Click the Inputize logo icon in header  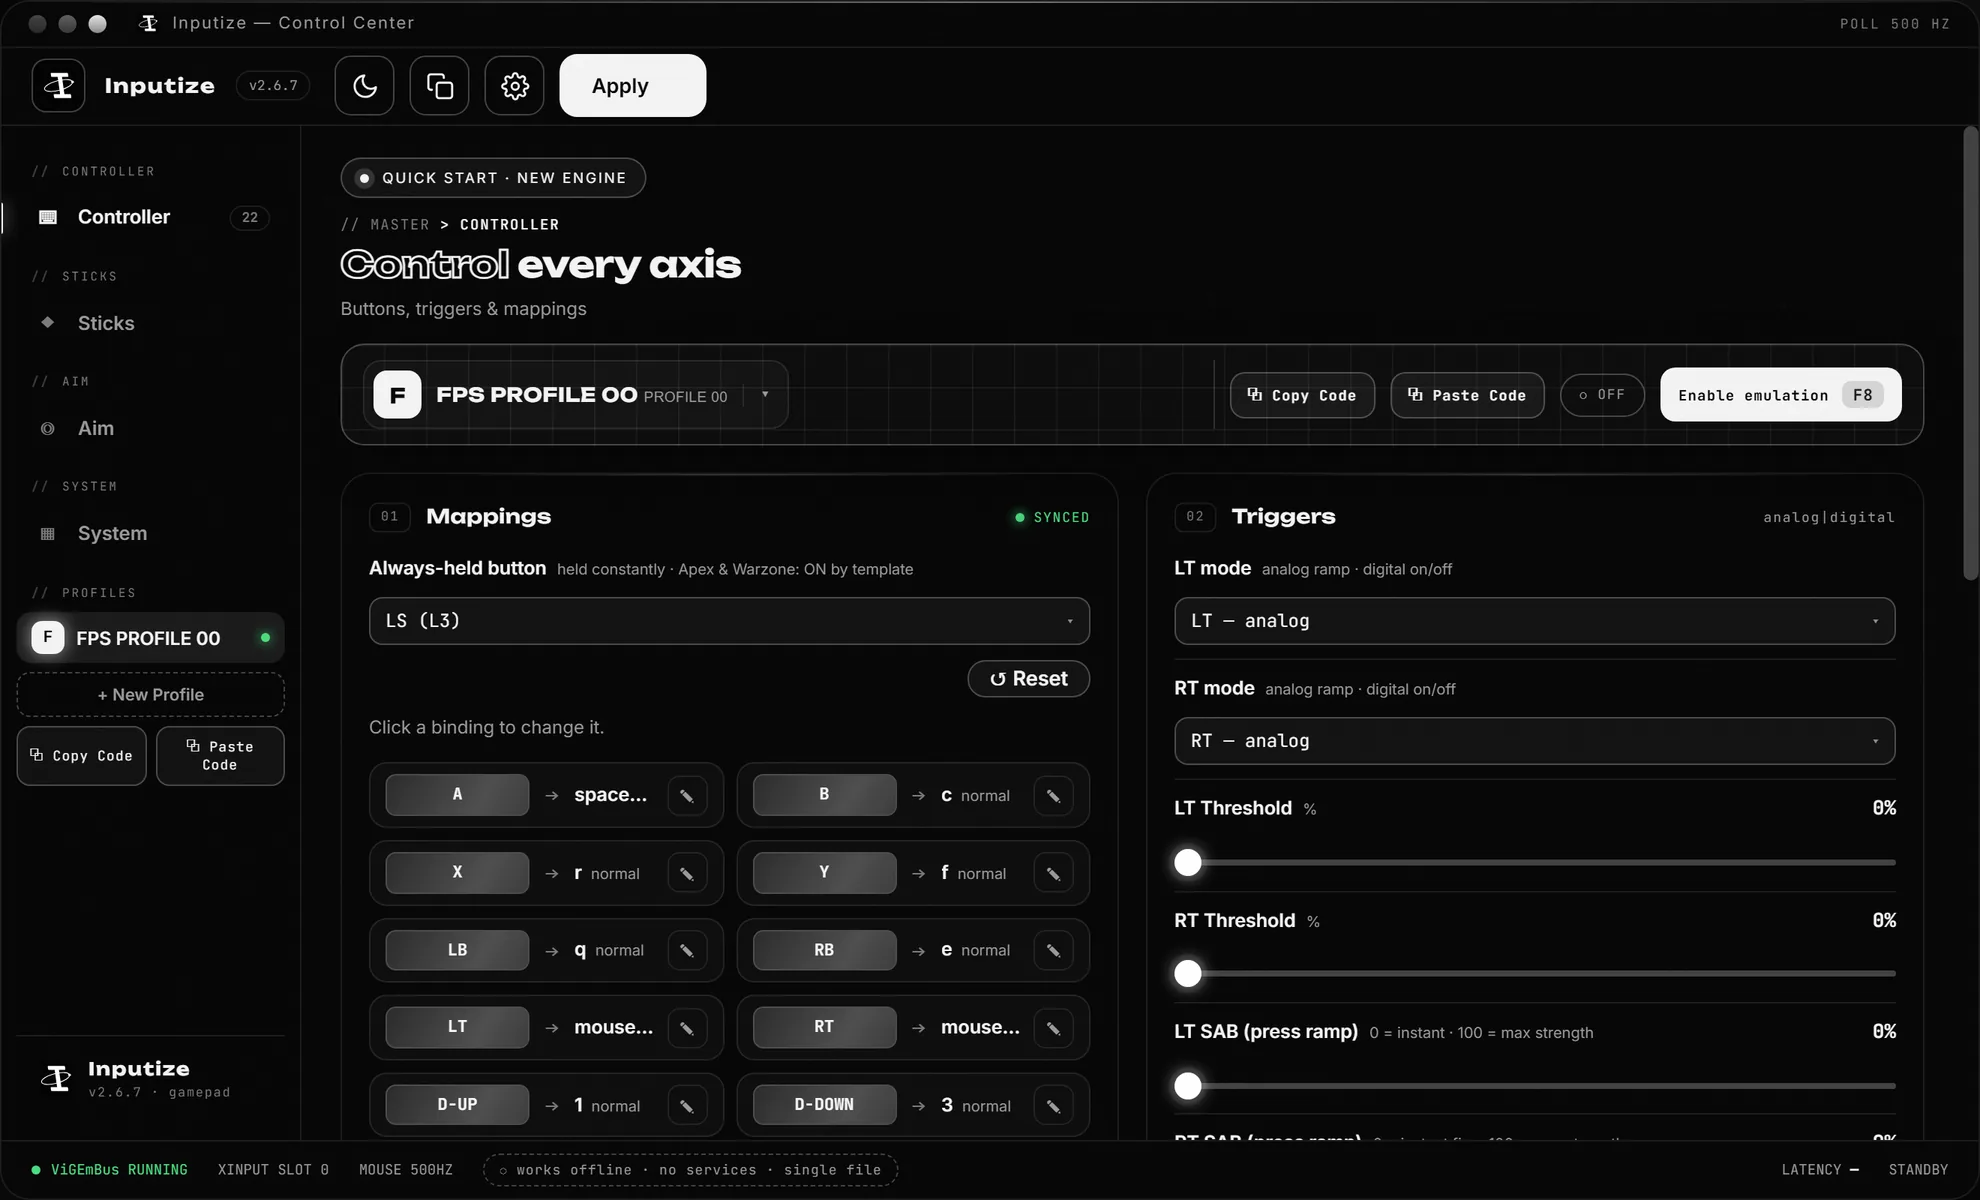58,86
